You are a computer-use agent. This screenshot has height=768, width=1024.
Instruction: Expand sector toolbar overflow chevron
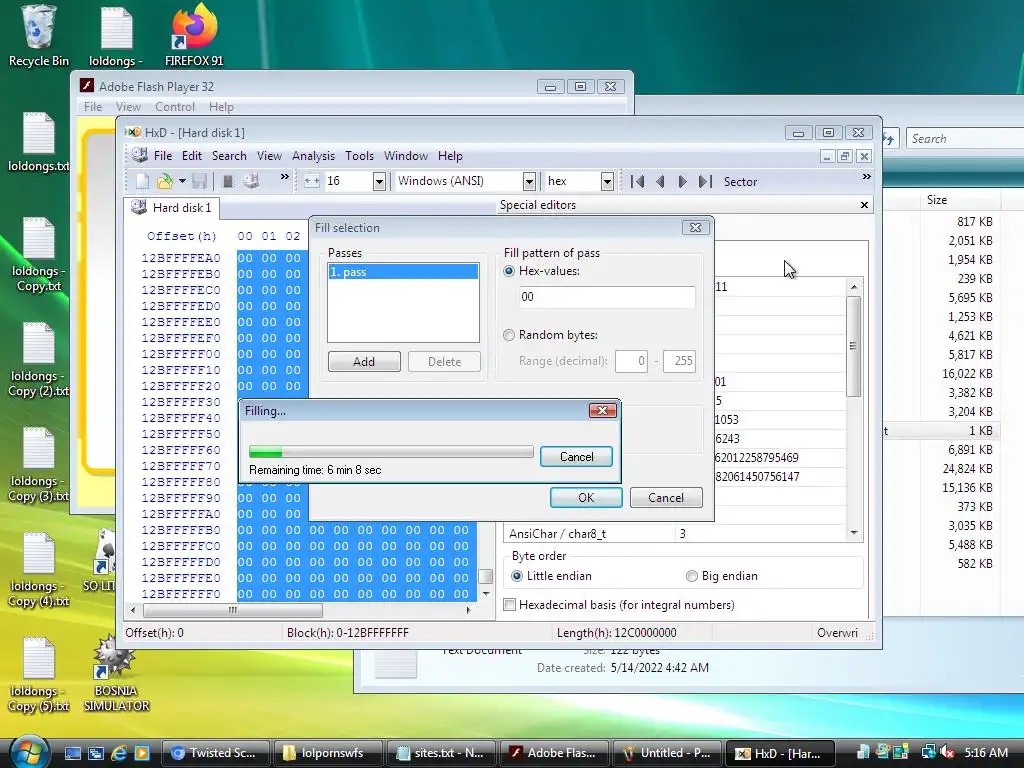(x=866, y=176)
